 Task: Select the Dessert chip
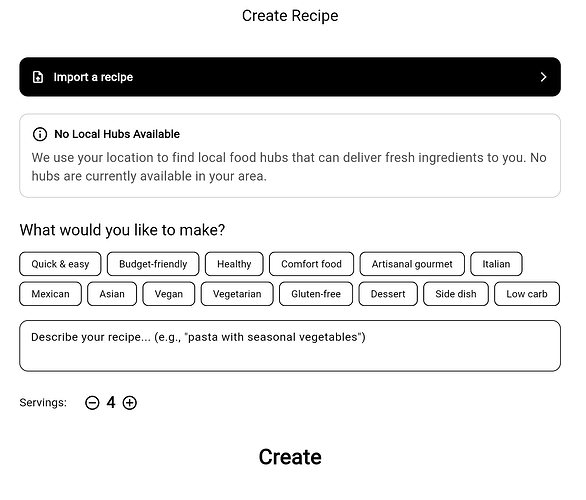coord(388,294)
